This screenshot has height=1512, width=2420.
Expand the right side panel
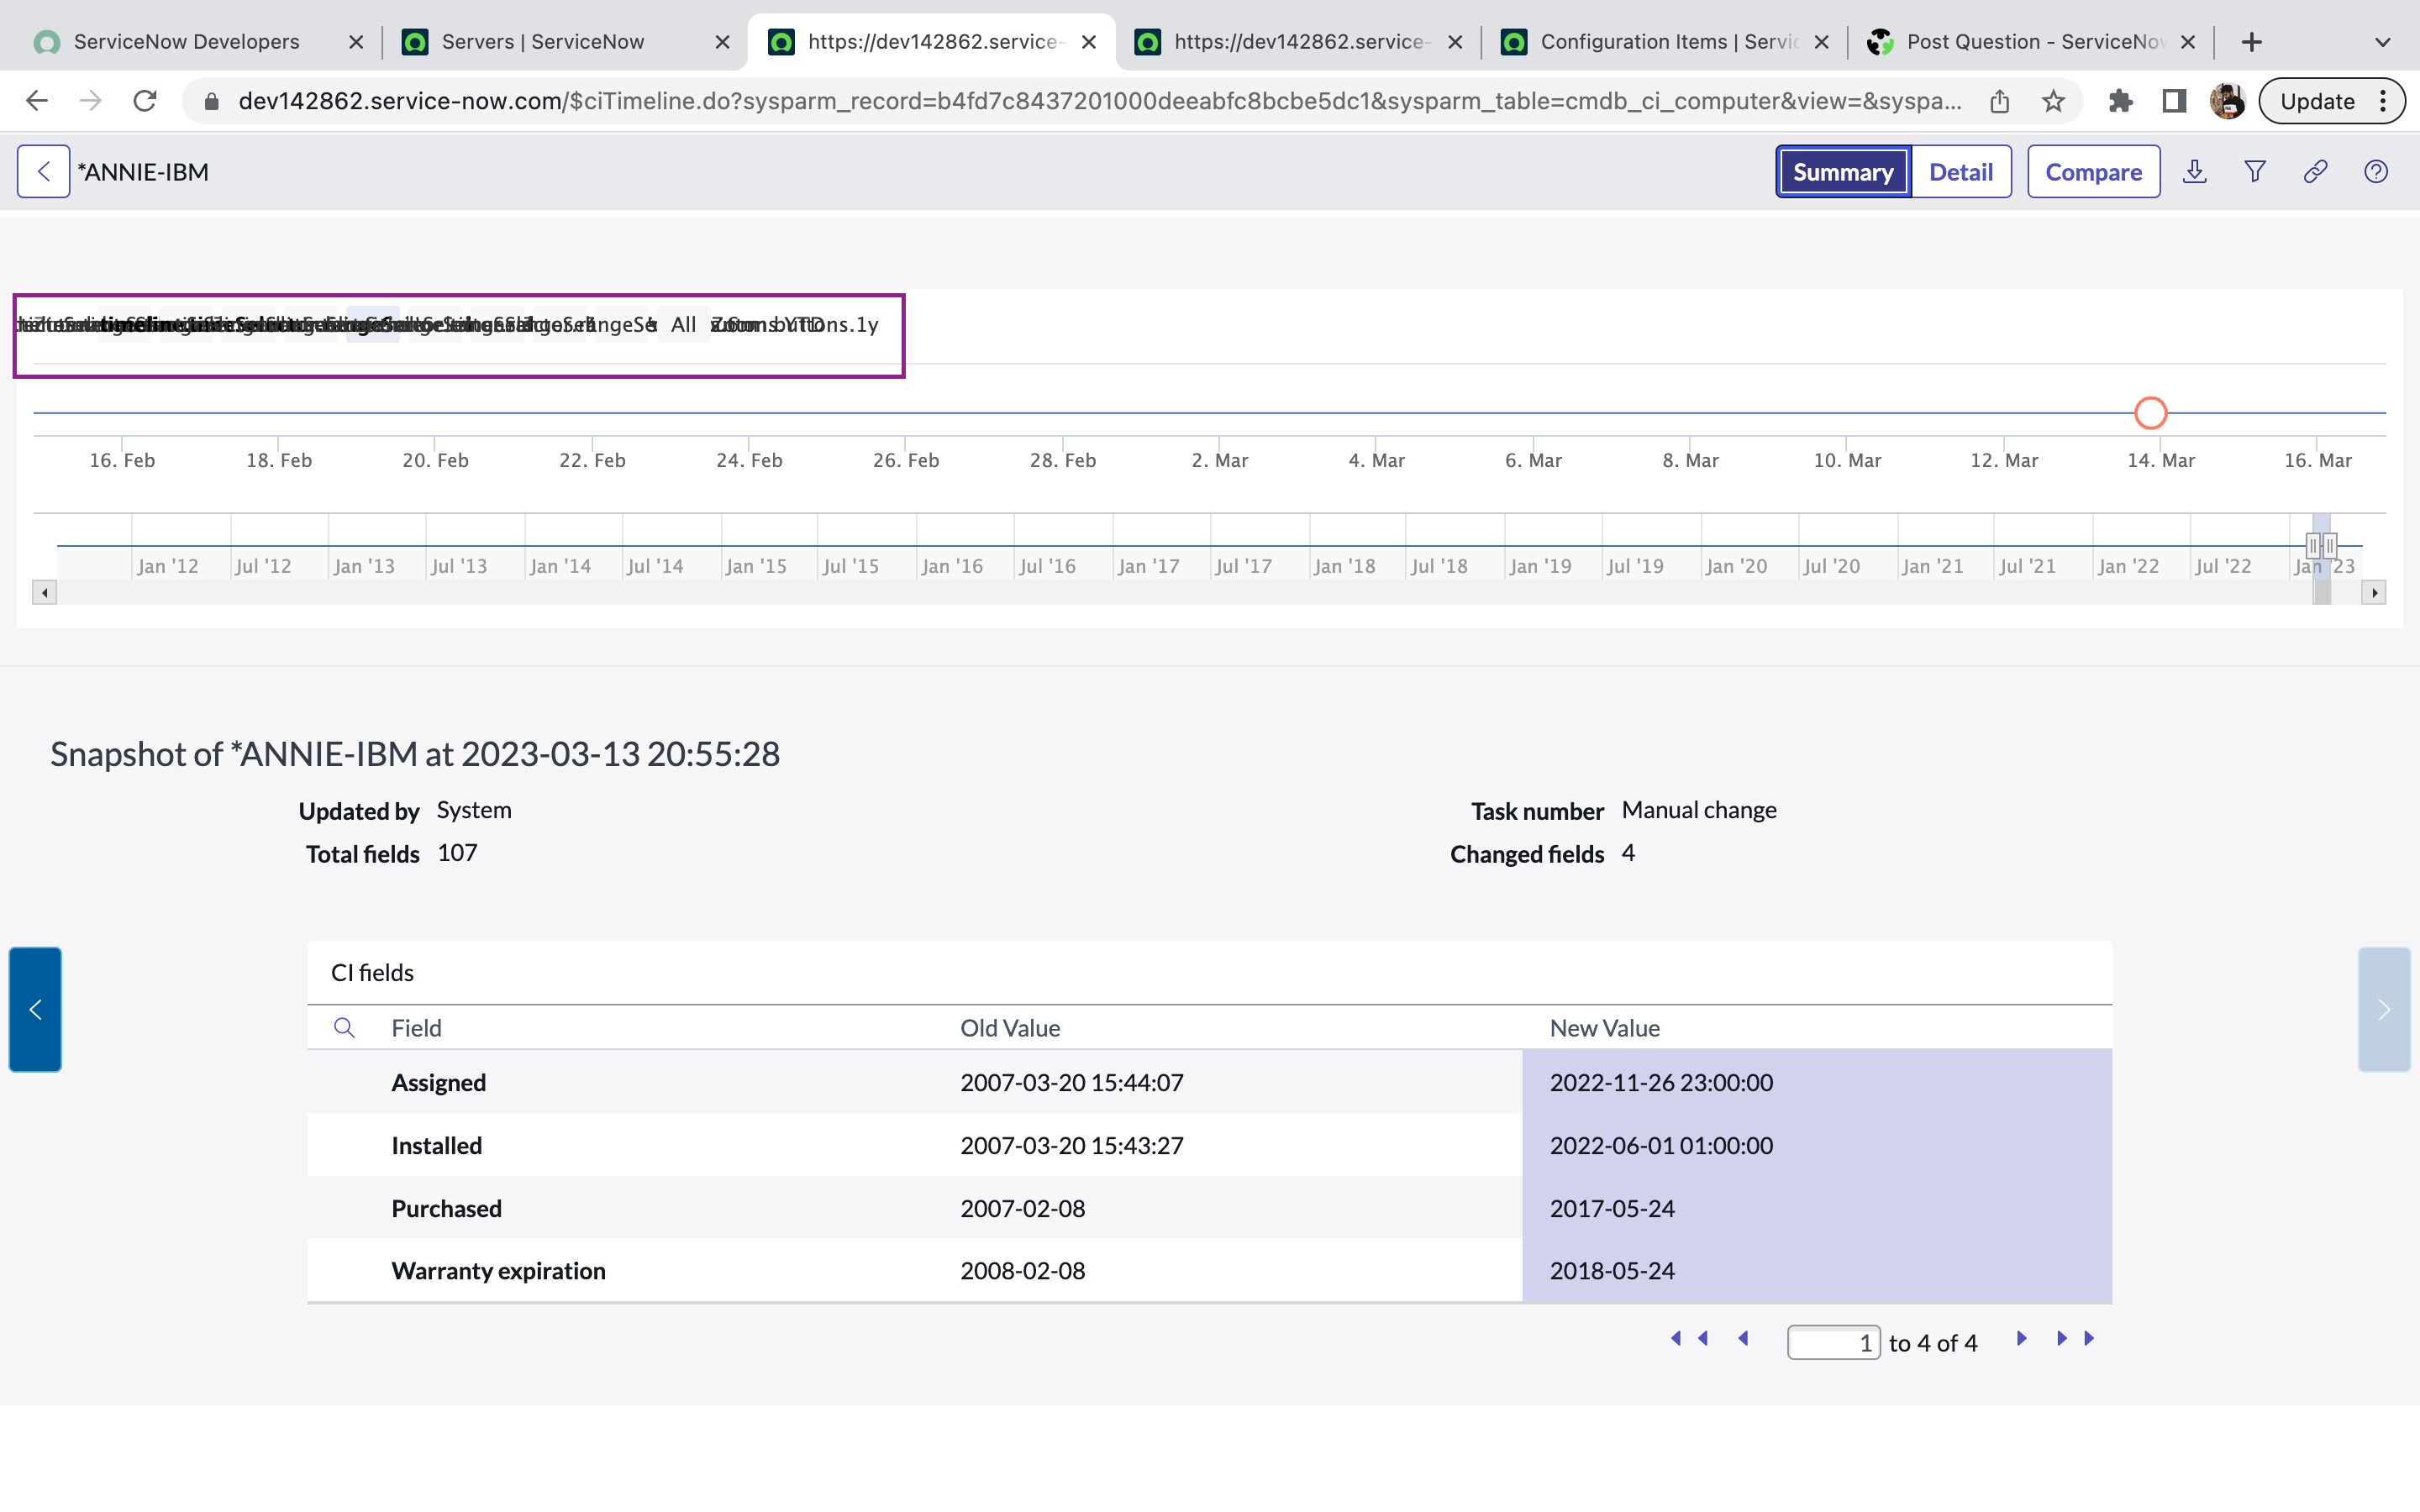2384,1009
